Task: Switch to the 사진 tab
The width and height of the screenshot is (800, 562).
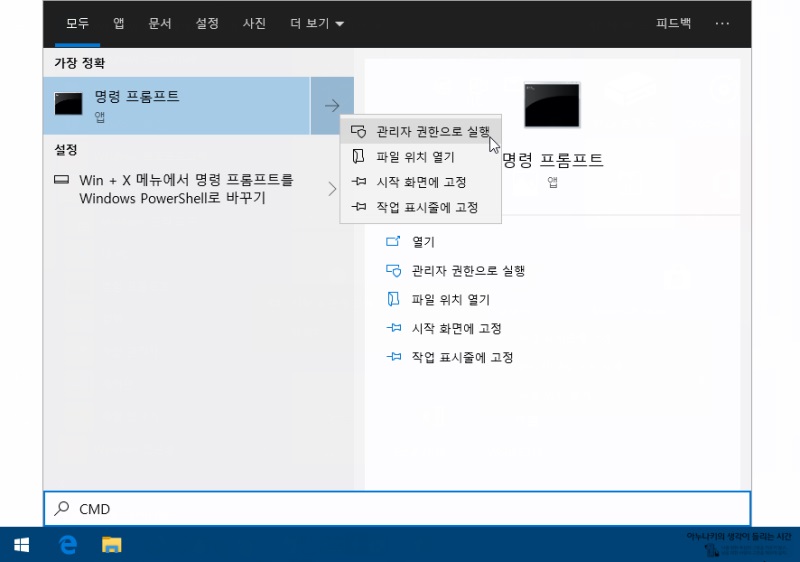Action: (254, 23)
